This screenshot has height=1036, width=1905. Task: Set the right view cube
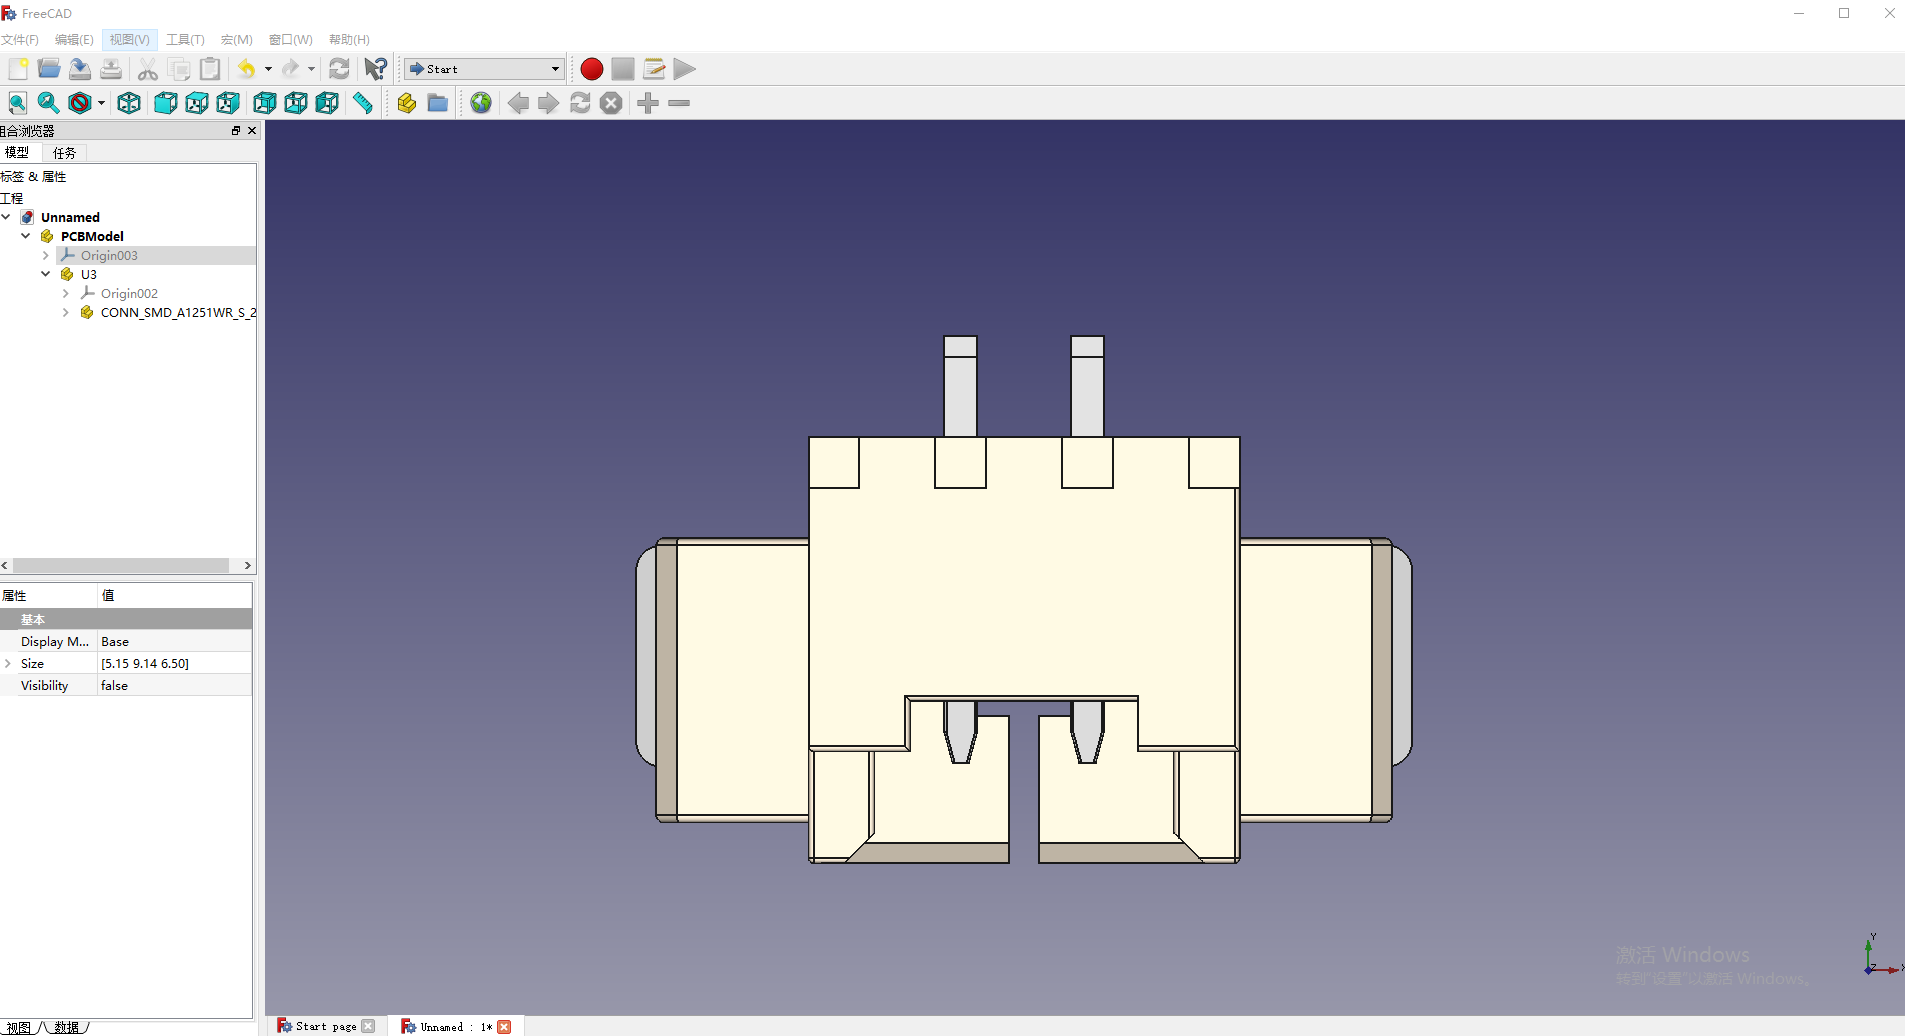228,103
